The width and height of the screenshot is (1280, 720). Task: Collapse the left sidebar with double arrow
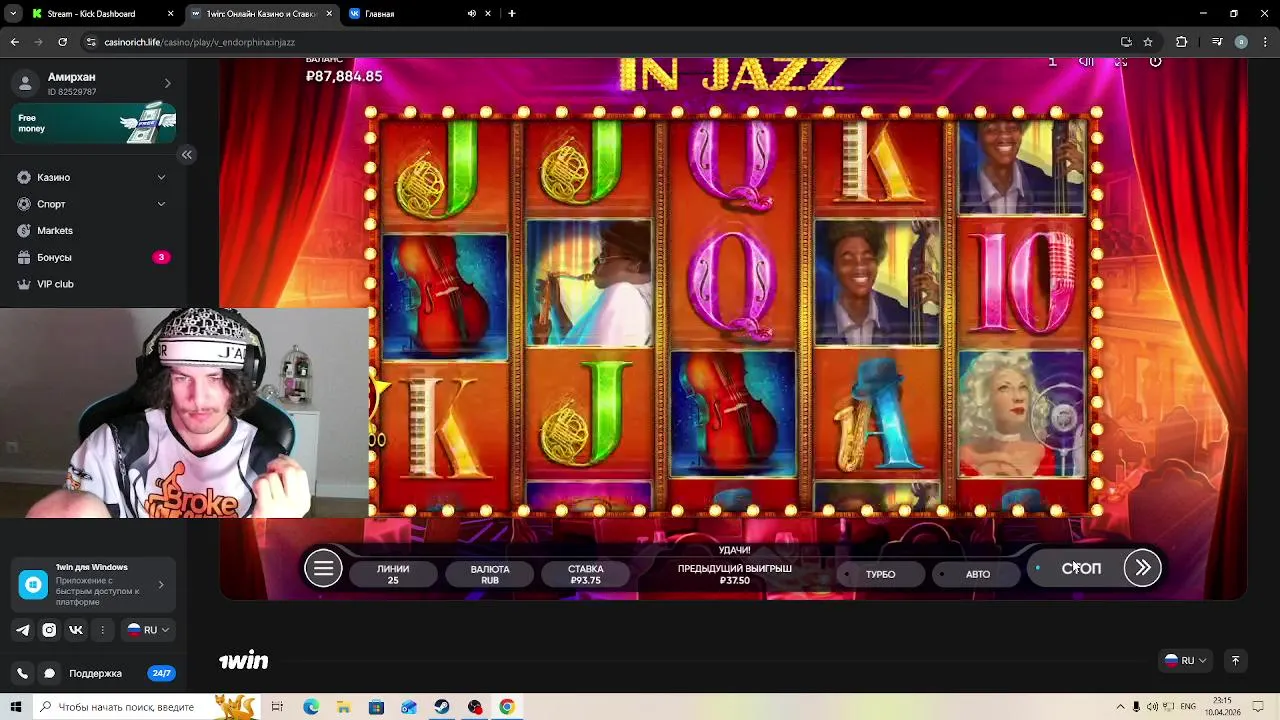coord(187,155)
